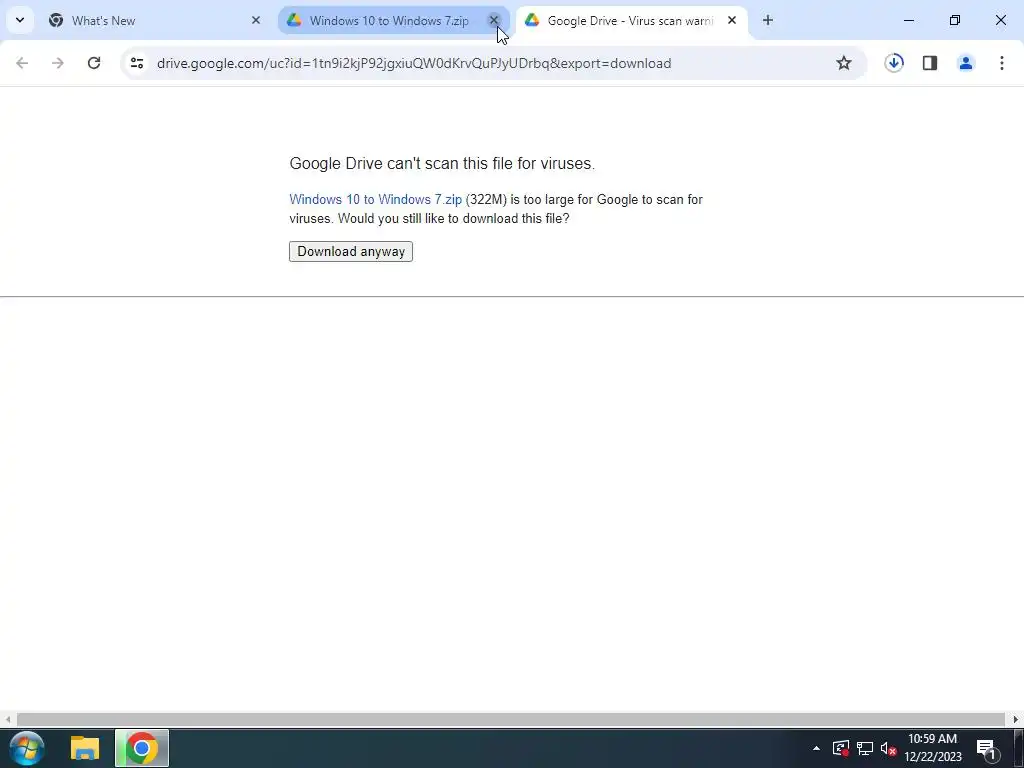Viewport: 1024px width, 768px height.
Task: Open the Chrome downloads indicator
Action: pyautogui.click(x=894, y=63)
